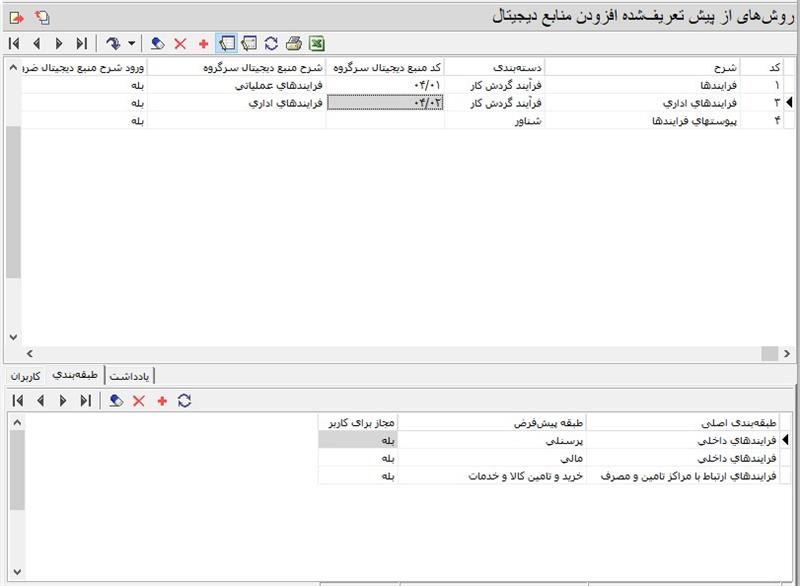This screenshot has width=800, height=586.
Task: Open dropdown arrow next to the blue curved arrow
Action: [x=132, y=44]
